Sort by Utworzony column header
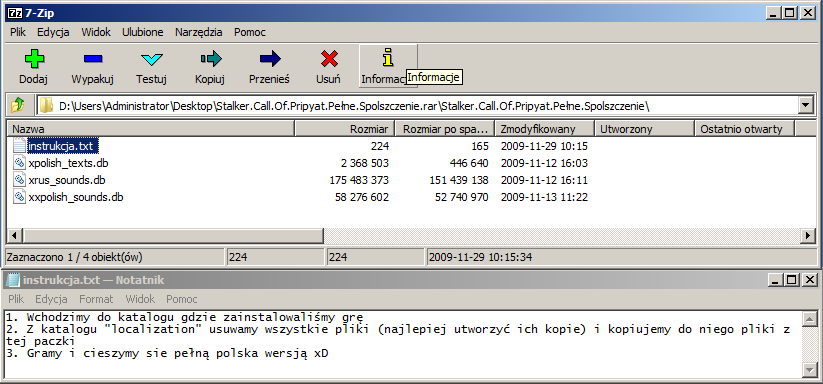823x384 pixels. [644, 129]
